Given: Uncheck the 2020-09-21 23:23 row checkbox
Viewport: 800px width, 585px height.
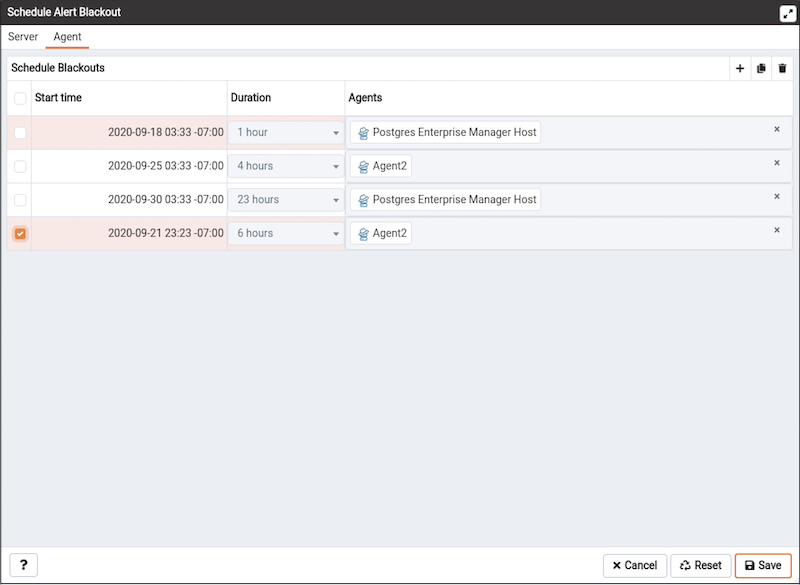Looking at the screenshot, I should coord(20,234).
